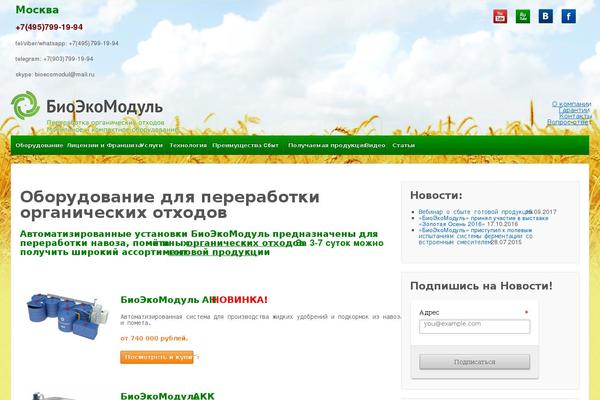
Task: Open the VKontakte social icon
Action: (546, 16)
